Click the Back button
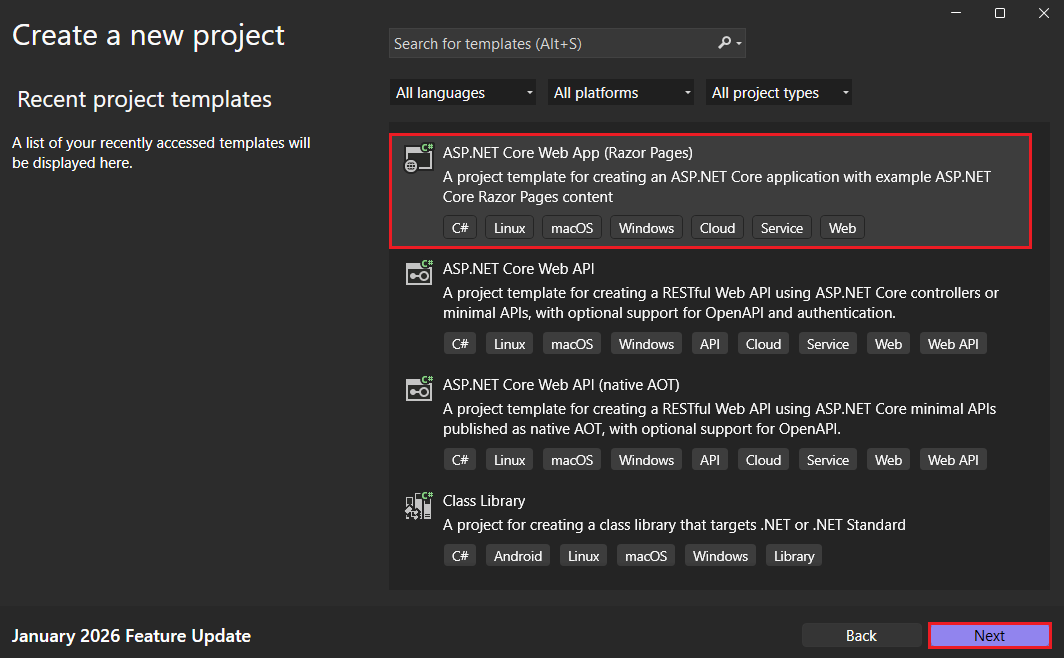The height and width of the screenshot is (658, 1064). click(861, 634)
